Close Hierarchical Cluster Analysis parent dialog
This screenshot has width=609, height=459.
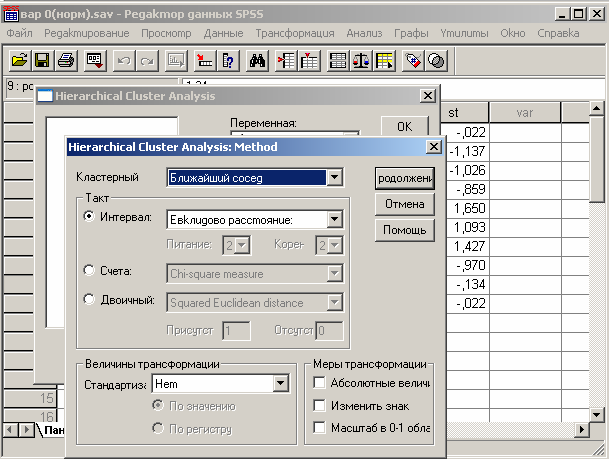click(x=428, y=96)
